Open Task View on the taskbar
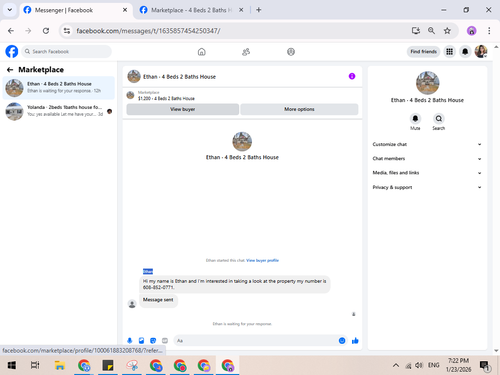 35,365
